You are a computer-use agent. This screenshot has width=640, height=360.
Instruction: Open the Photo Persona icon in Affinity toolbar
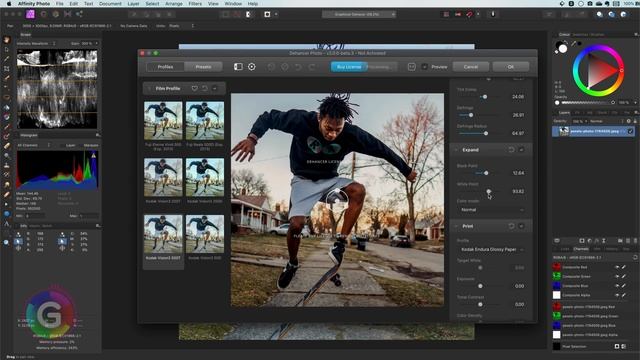coord(31,14)
